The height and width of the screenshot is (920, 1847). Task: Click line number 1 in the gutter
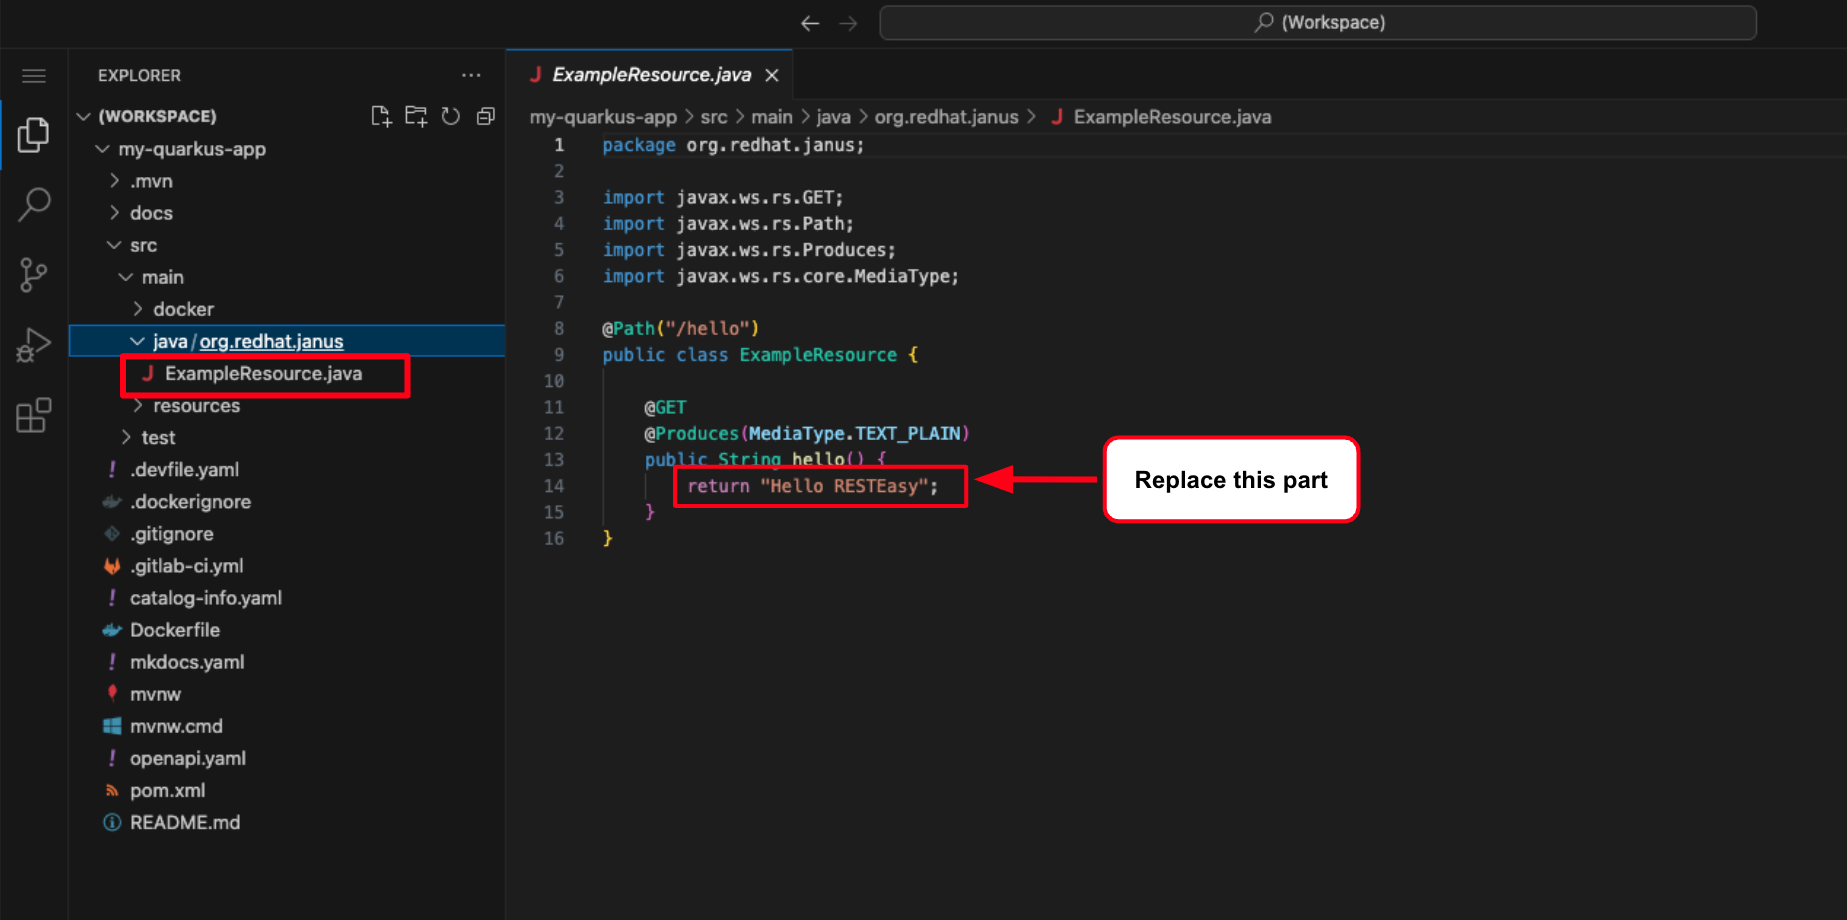tap(559, 145)
